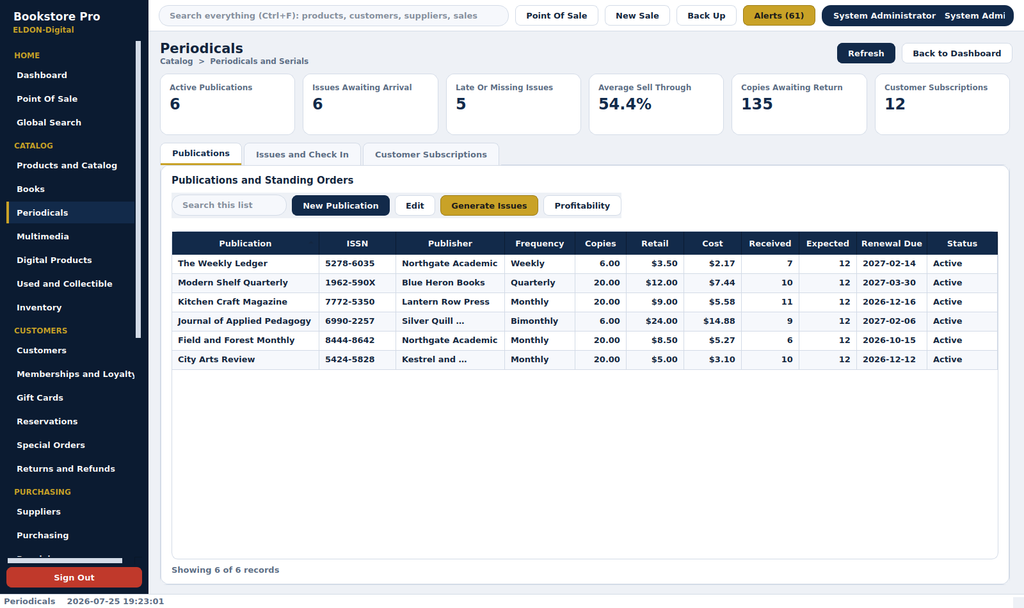Open Returns and Refunds
Viewport: 1024px width, 608px height.
point(71,468)
